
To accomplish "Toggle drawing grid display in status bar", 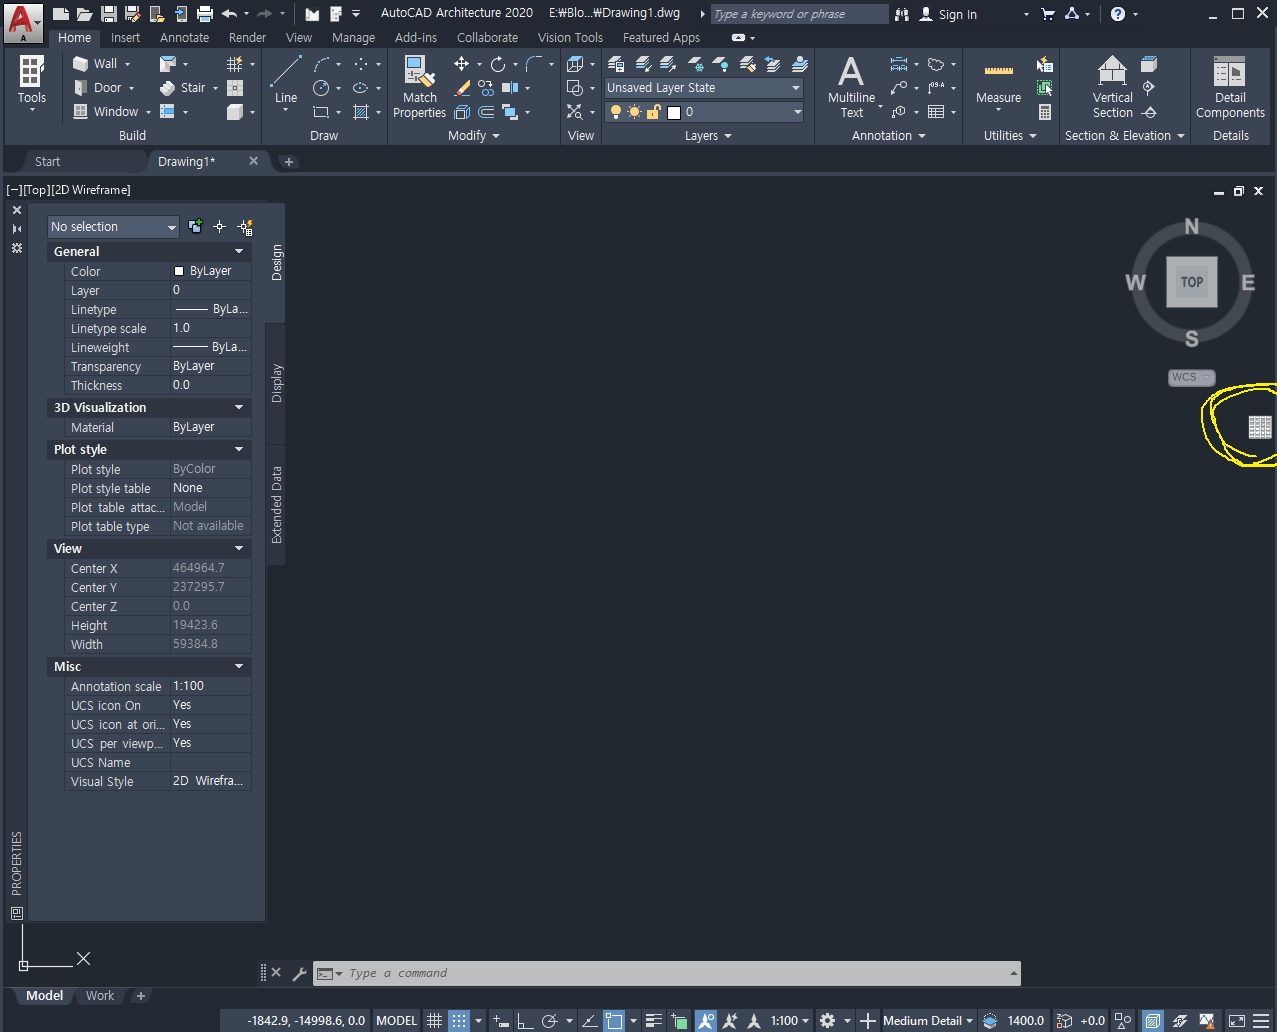I will tap(434, 1021).
